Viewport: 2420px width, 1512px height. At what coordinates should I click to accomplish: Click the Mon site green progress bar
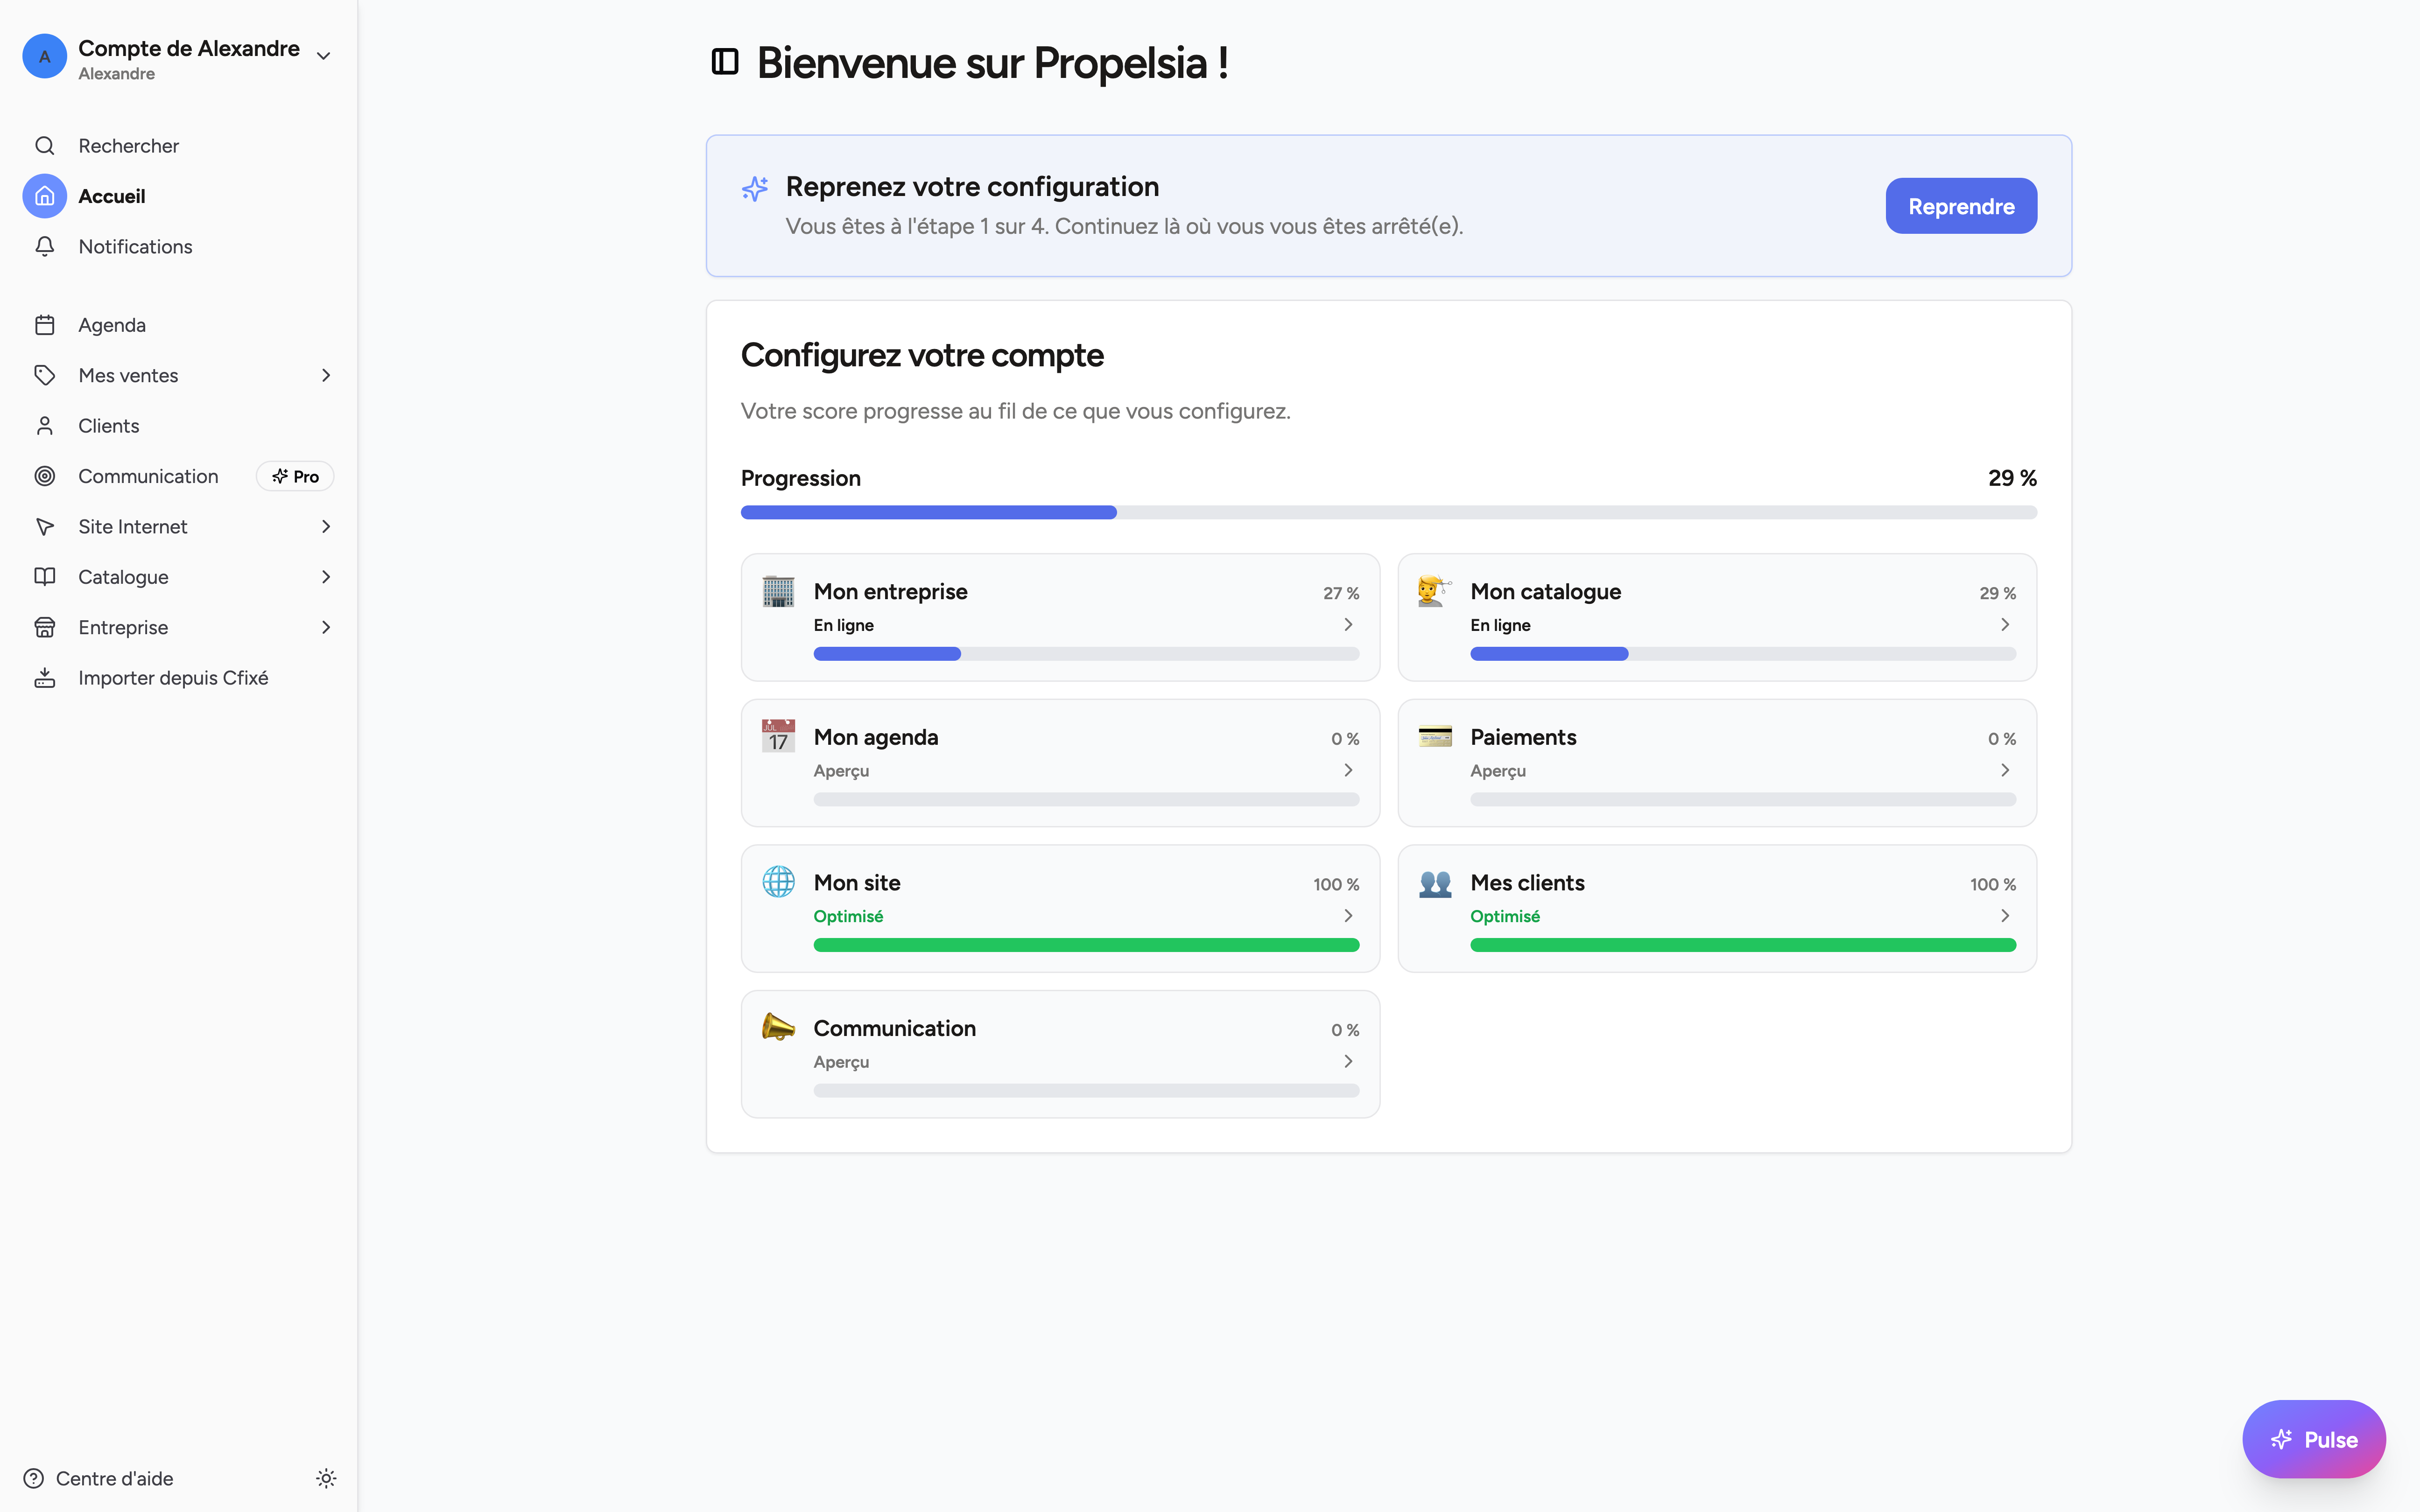[x=1086, y=945]
